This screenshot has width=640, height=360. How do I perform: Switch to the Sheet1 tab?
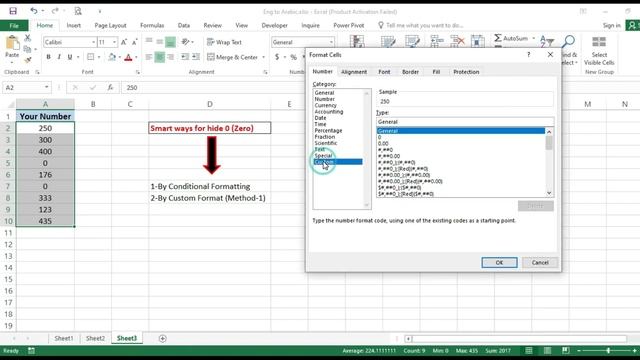[64, 338]
